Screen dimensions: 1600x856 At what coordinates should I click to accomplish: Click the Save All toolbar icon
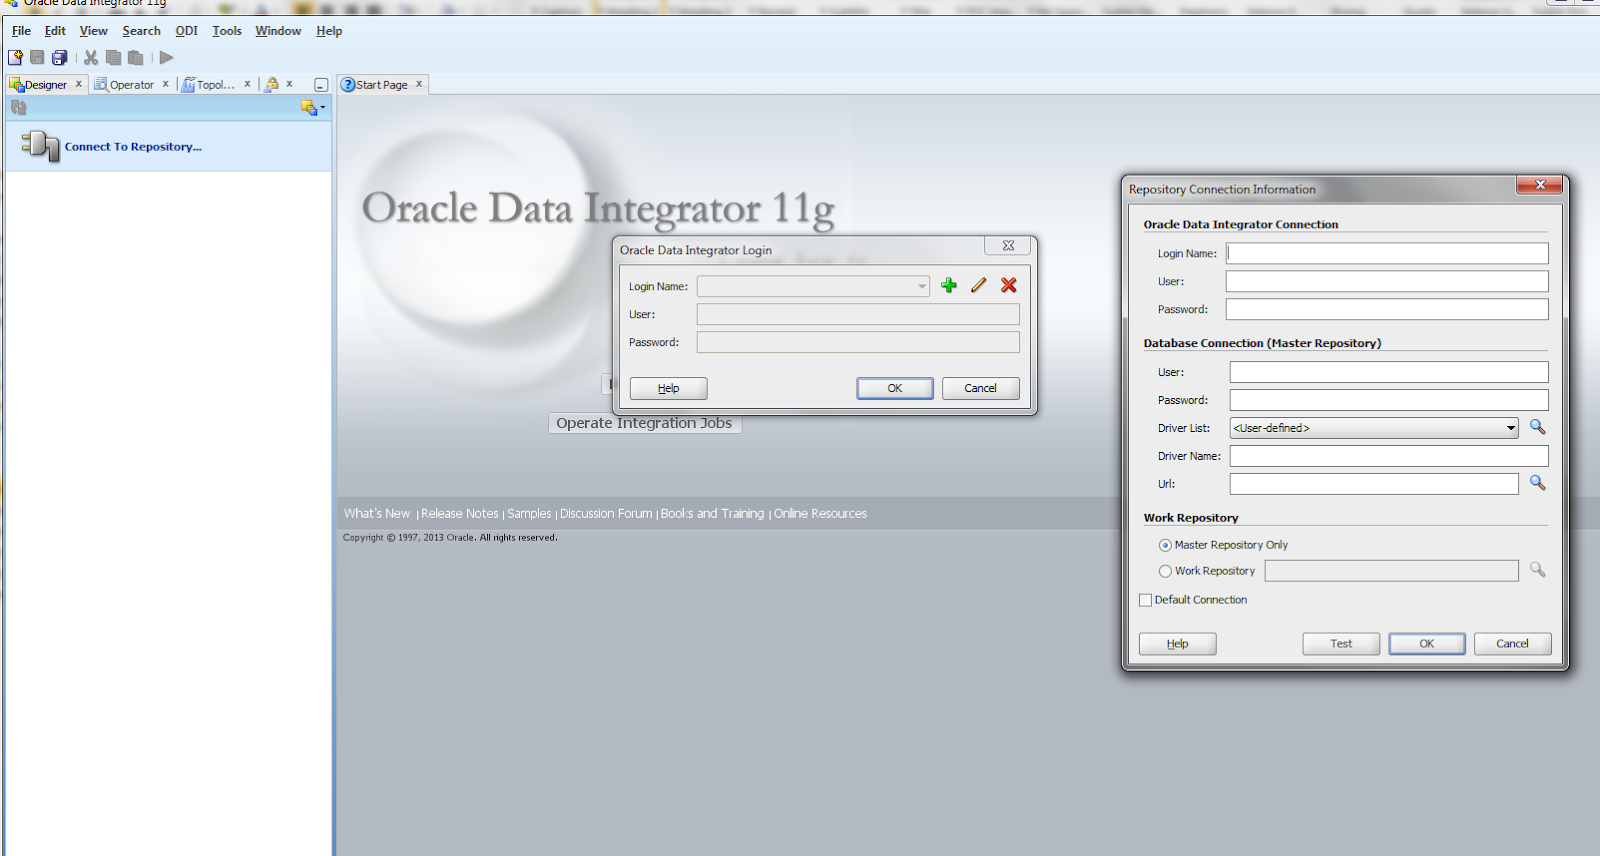[60, 58]
